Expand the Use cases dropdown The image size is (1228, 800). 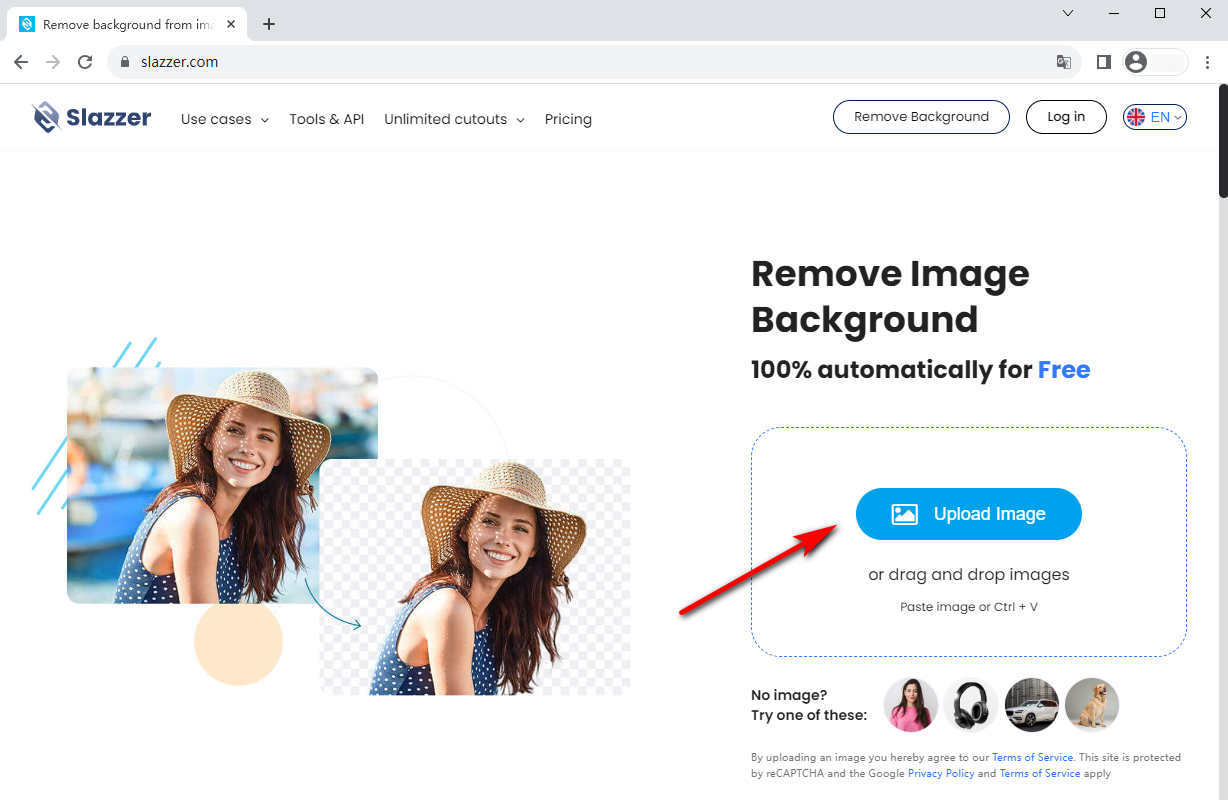pyautogui.click(x=224, y=119)
